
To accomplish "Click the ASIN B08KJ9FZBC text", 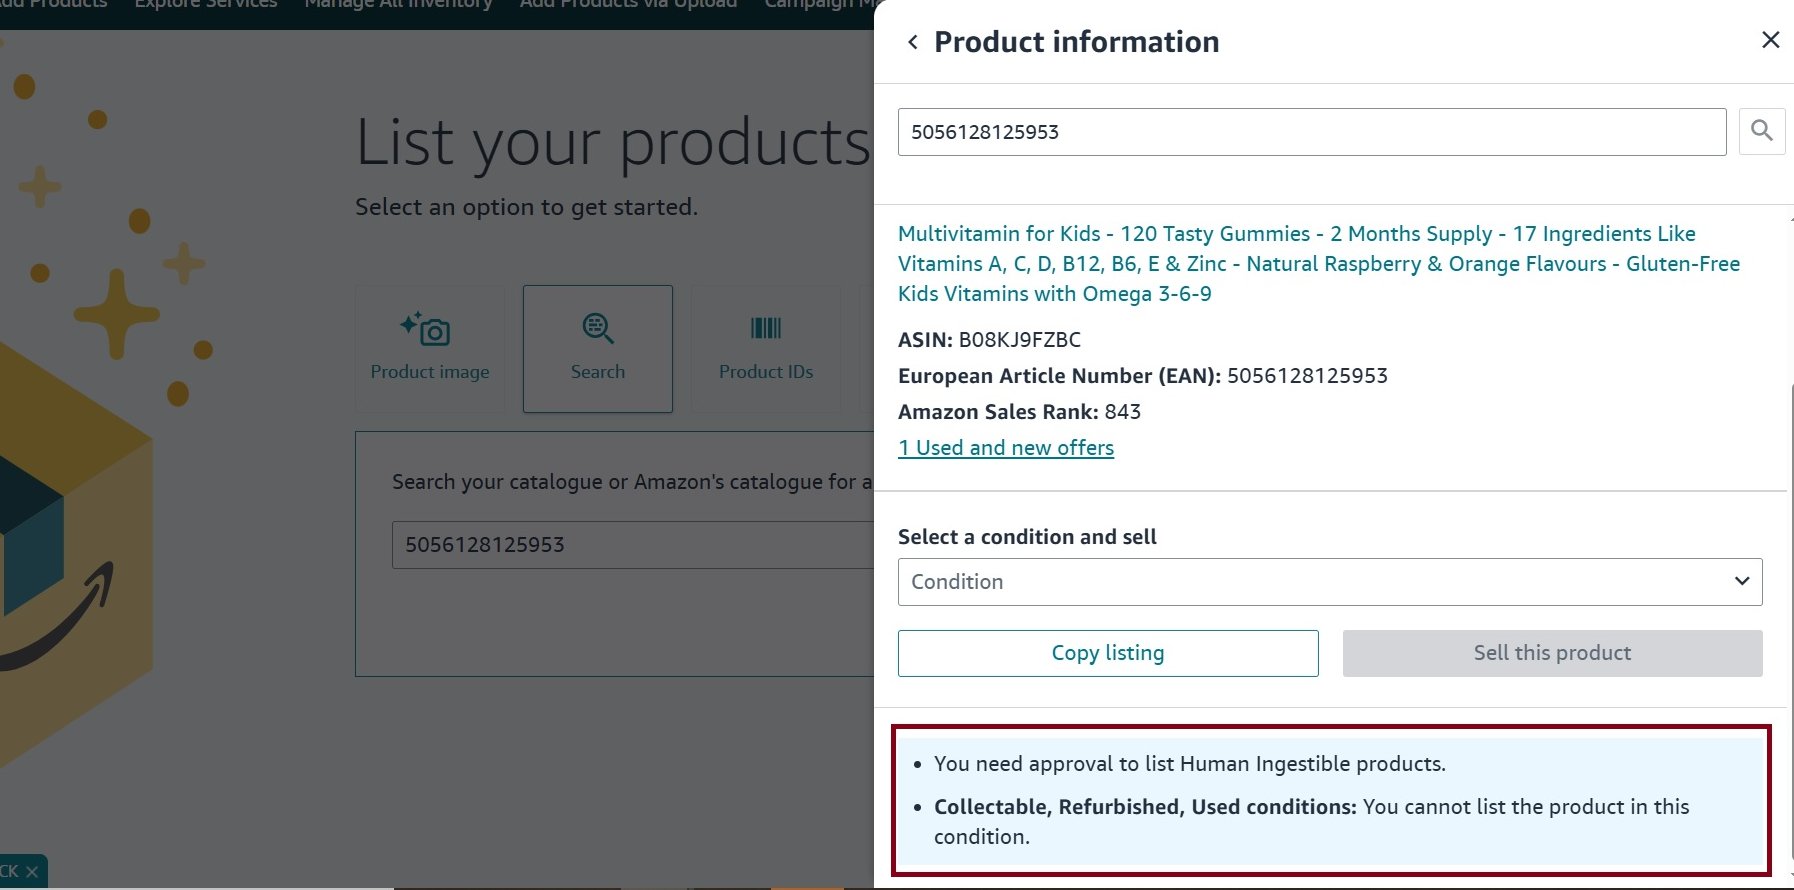I will click(989, 340).
